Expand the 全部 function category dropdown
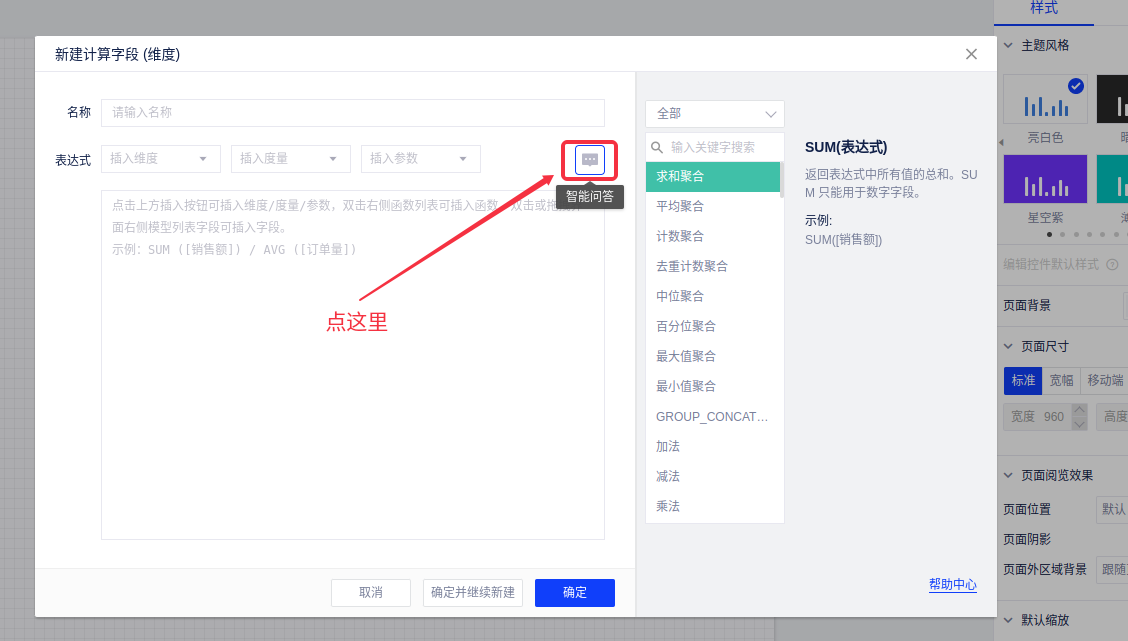 tap(714, 114)
